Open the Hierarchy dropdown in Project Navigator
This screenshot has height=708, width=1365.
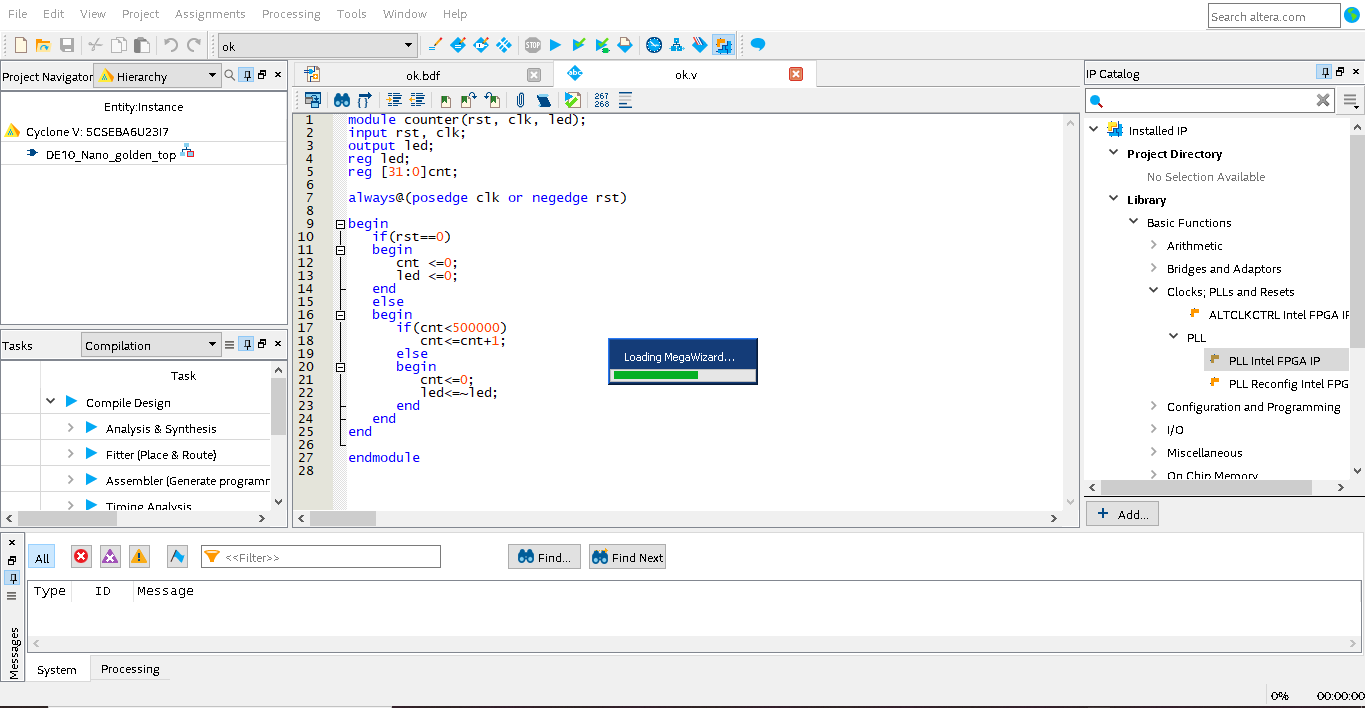(x=157, y=76)
